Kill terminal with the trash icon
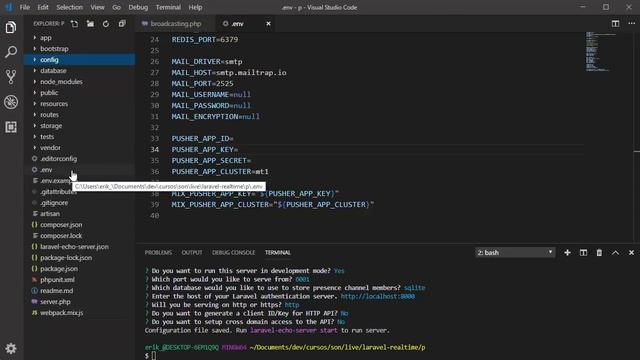640x360 pixels. point(599,253)
